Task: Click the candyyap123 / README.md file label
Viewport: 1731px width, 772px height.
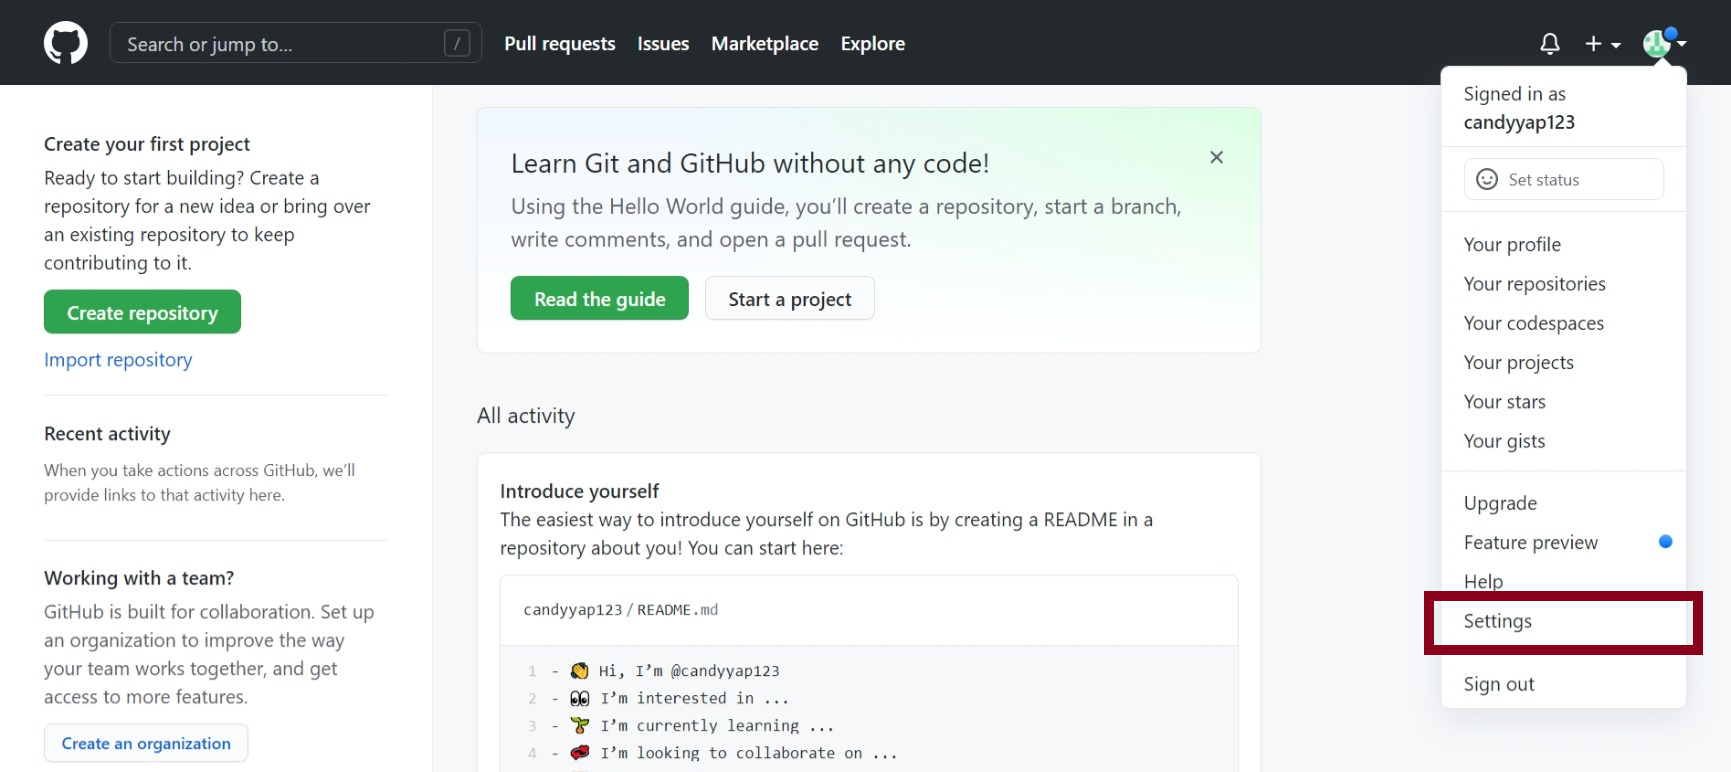Action: (620, 610)
